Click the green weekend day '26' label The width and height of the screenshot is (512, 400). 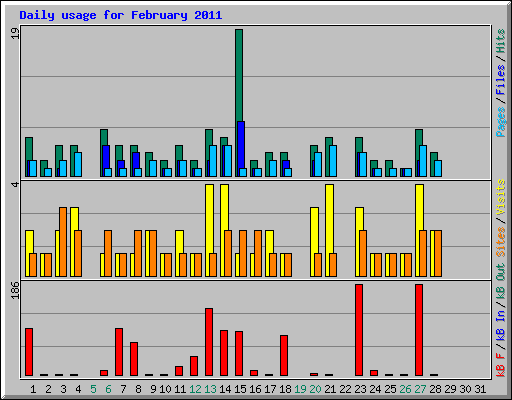(405, 389)
